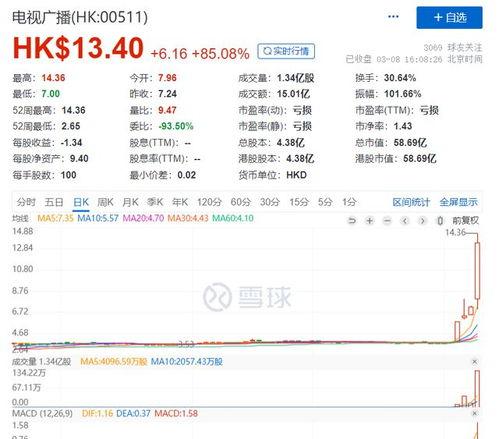Switch to the 60分 chart tab
The width and height of the screenshot is (499, 439).
point(241,202)
